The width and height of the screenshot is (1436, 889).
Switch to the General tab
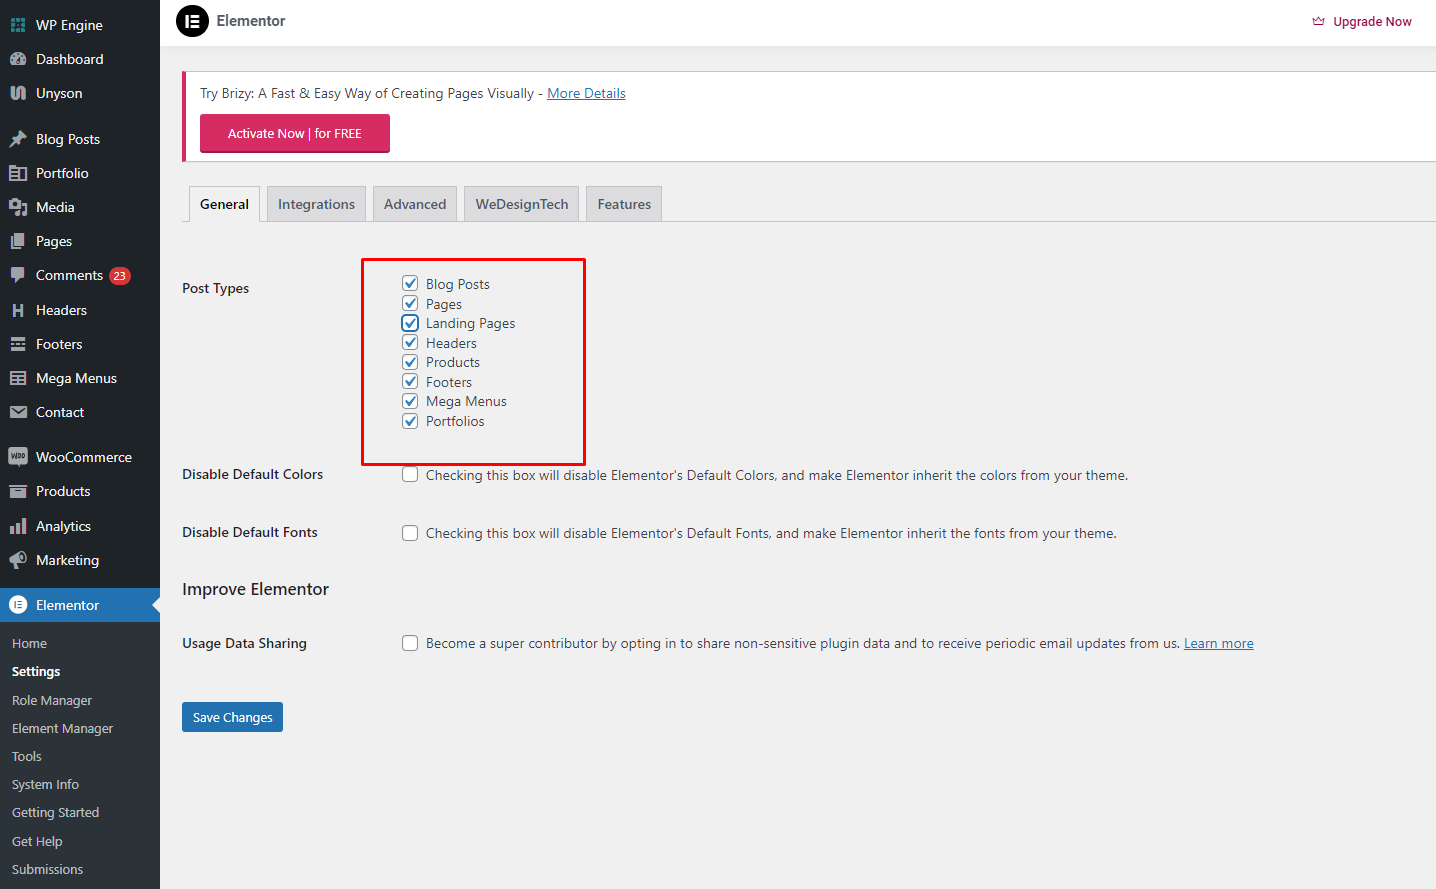[x=224, y=204]
